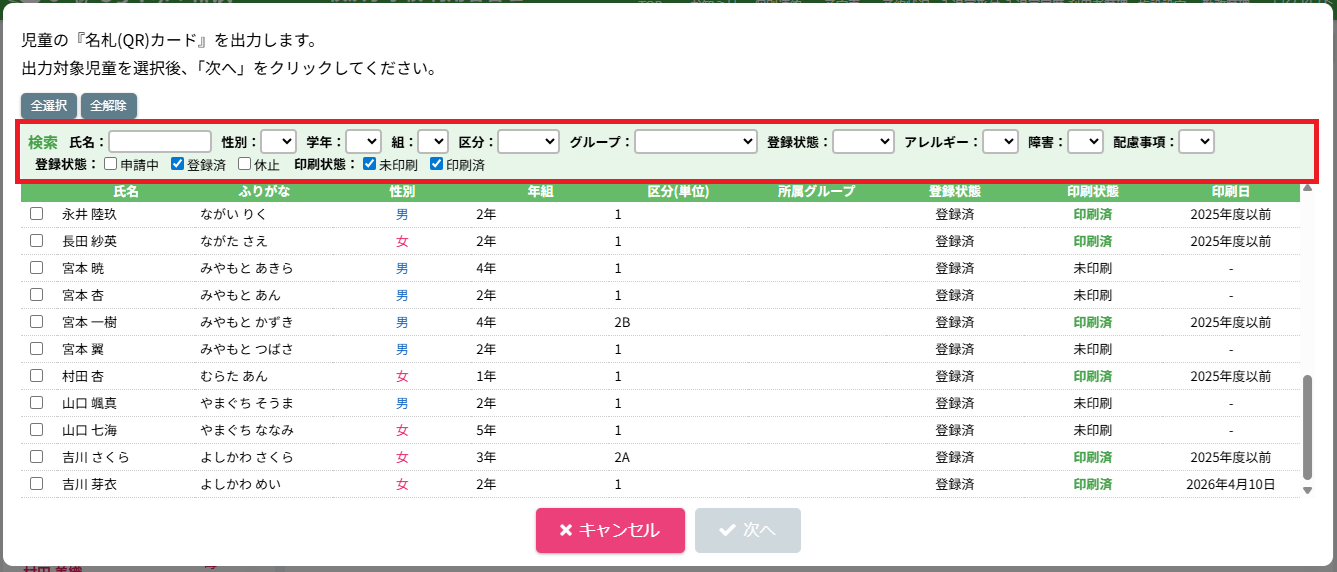Toggle the 休止 checkbox
The height and width of the screenshot is (572, 1337).
tap(244, 164)
